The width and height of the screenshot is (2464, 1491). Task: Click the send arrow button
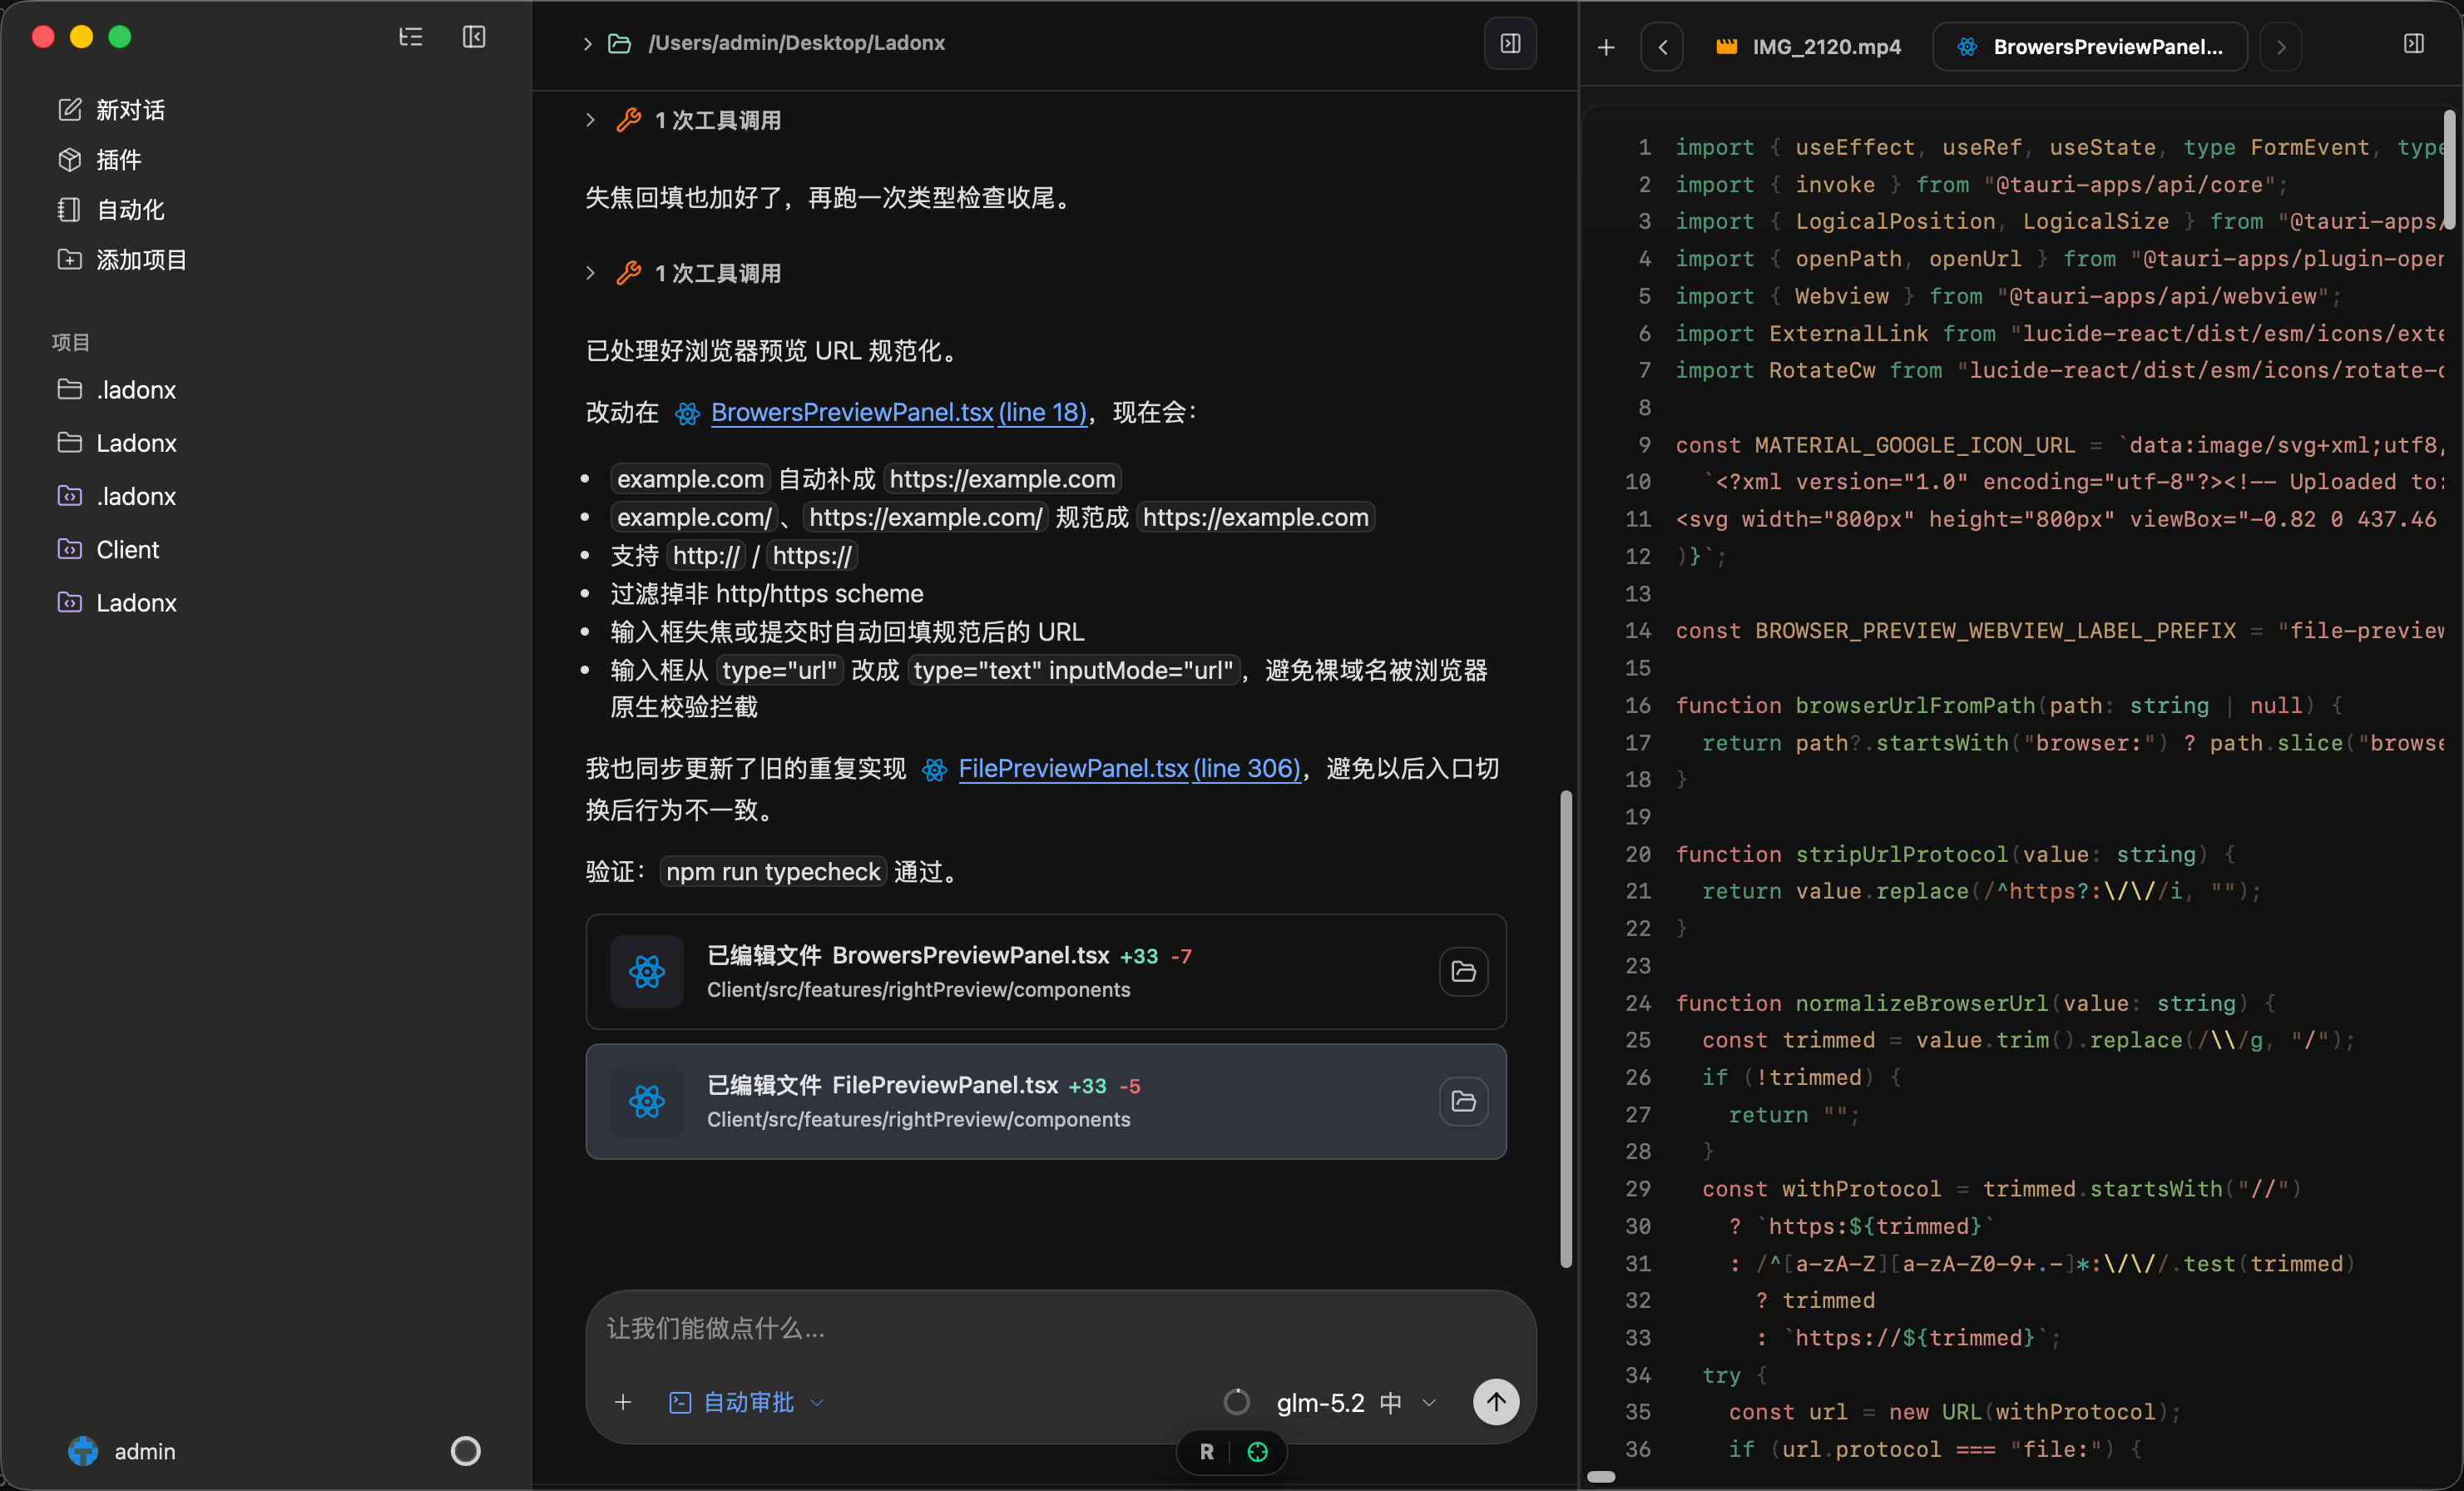pyautogui.click(x=1496, y=1402)
